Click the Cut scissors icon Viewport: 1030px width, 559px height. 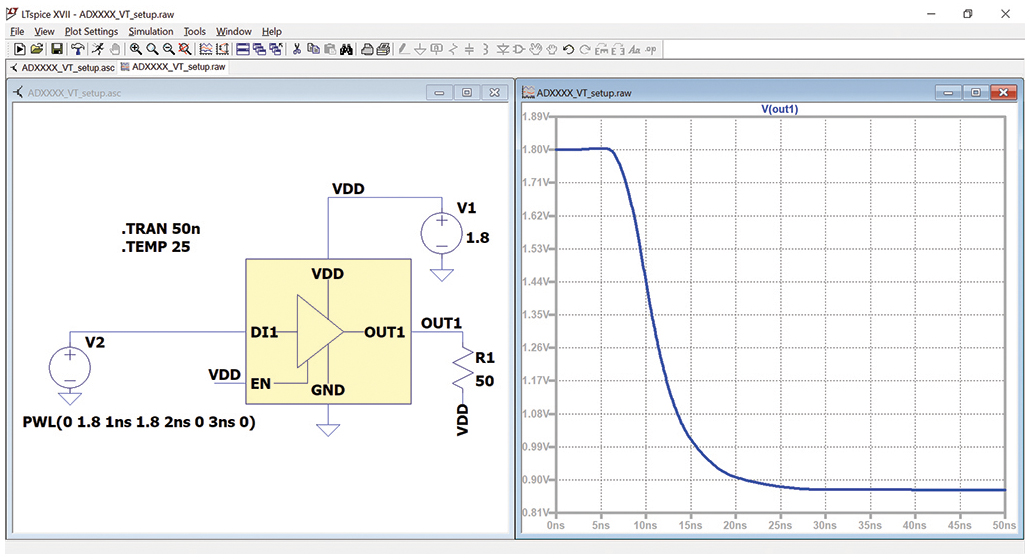(297, 49)
